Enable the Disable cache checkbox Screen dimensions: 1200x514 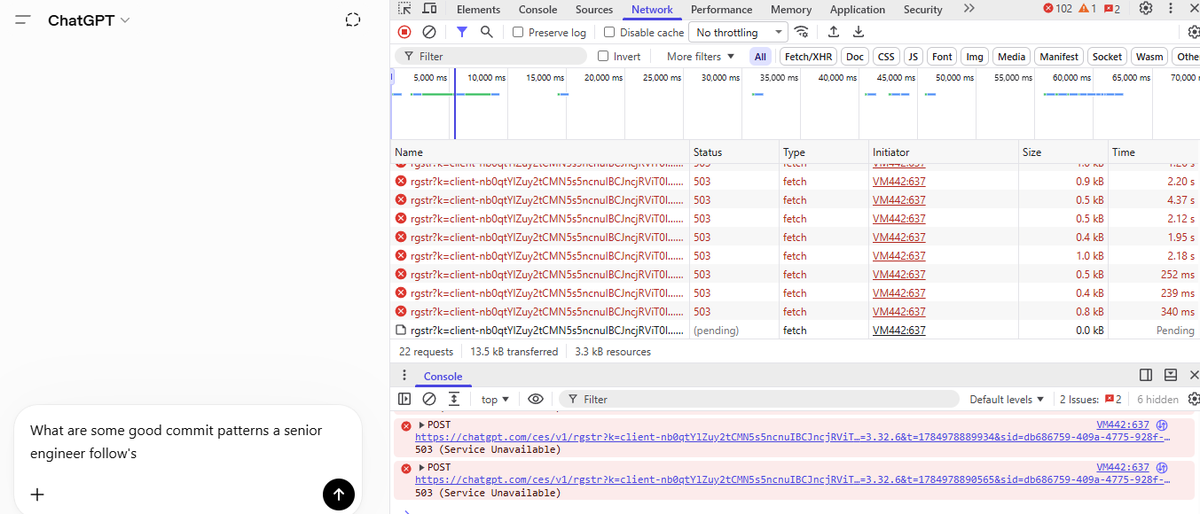pyautogui.click(x=610, y=32)
